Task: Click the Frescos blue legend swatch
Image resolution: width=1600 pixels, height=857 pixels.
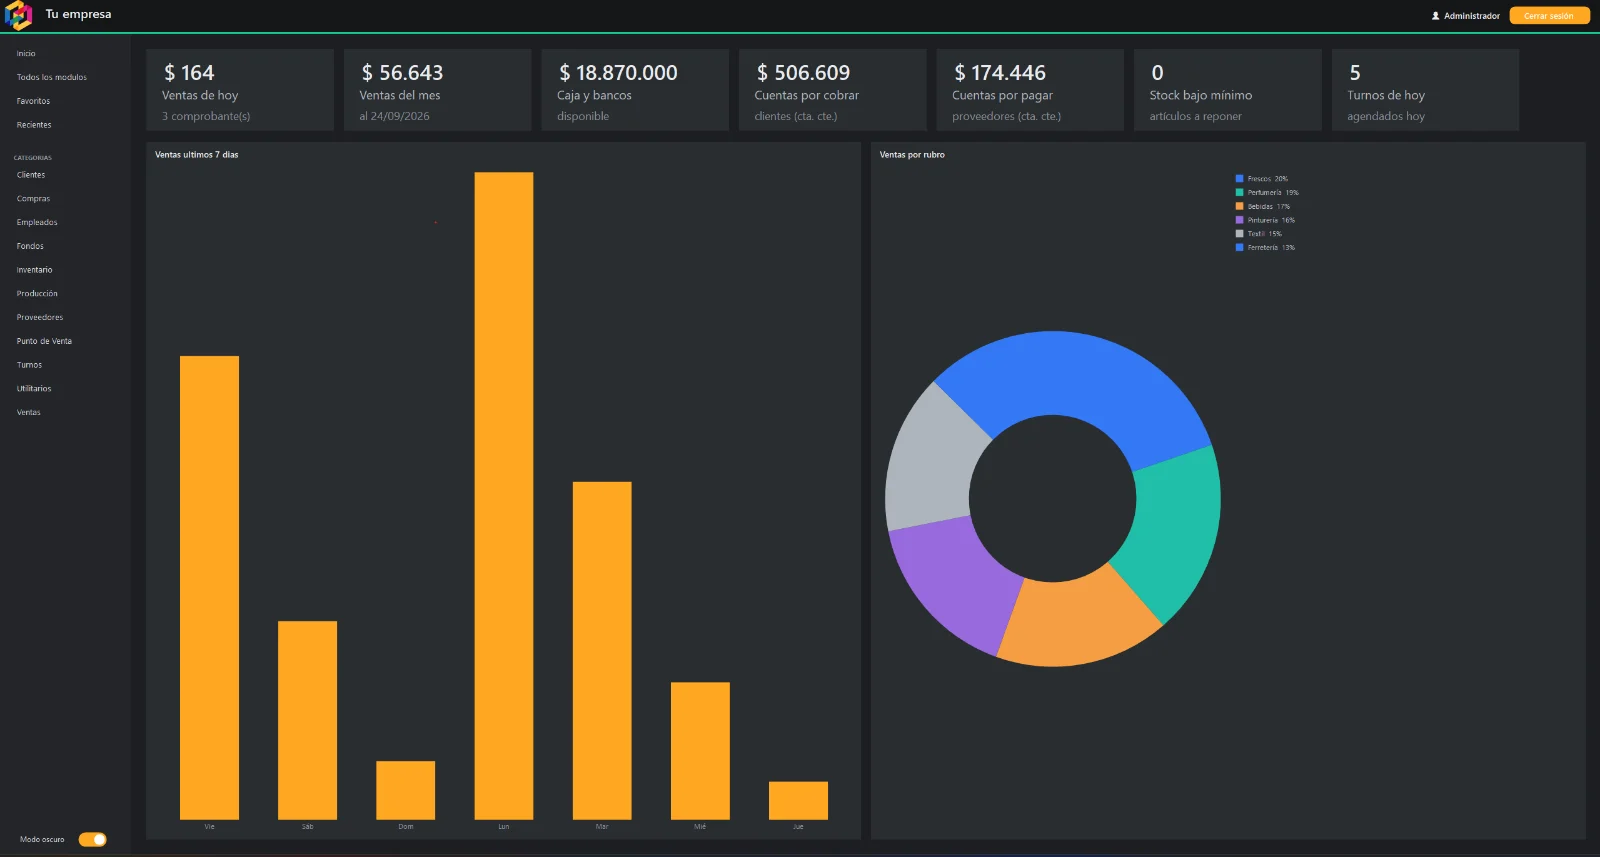Action: pos(1239,179)
